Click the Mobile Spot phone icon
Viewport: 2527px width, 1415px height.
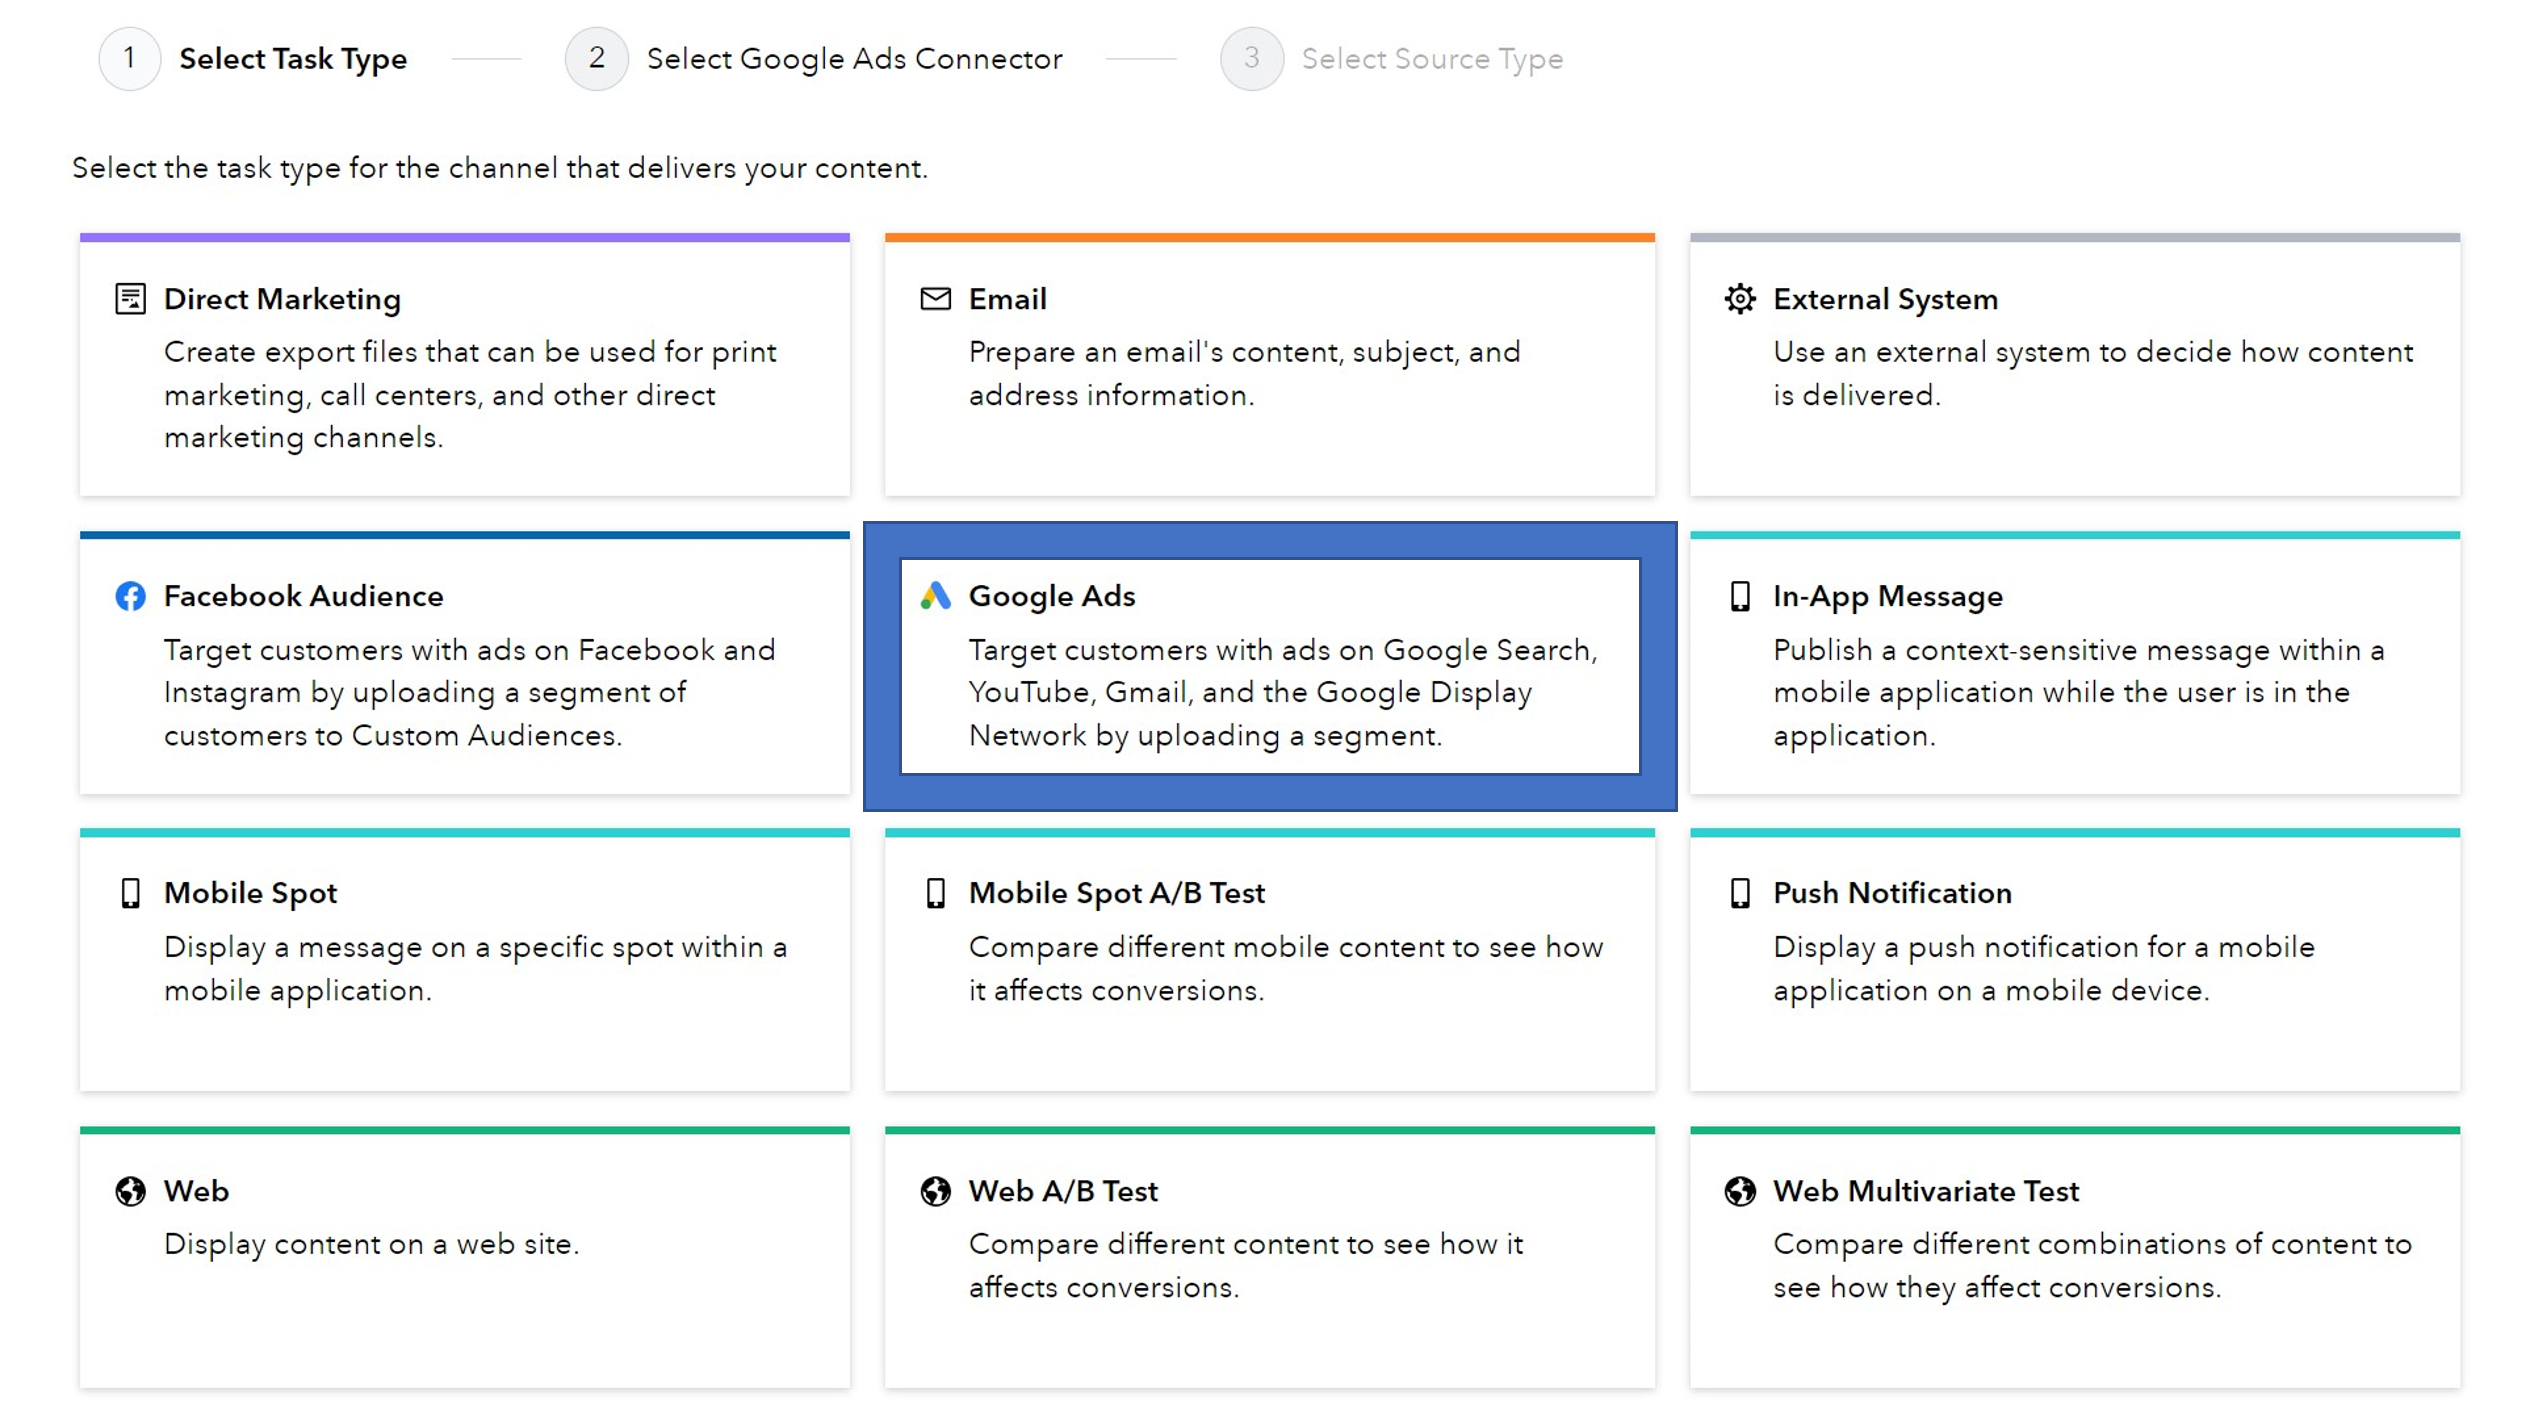pyautogui.click(x=131, y=893)
